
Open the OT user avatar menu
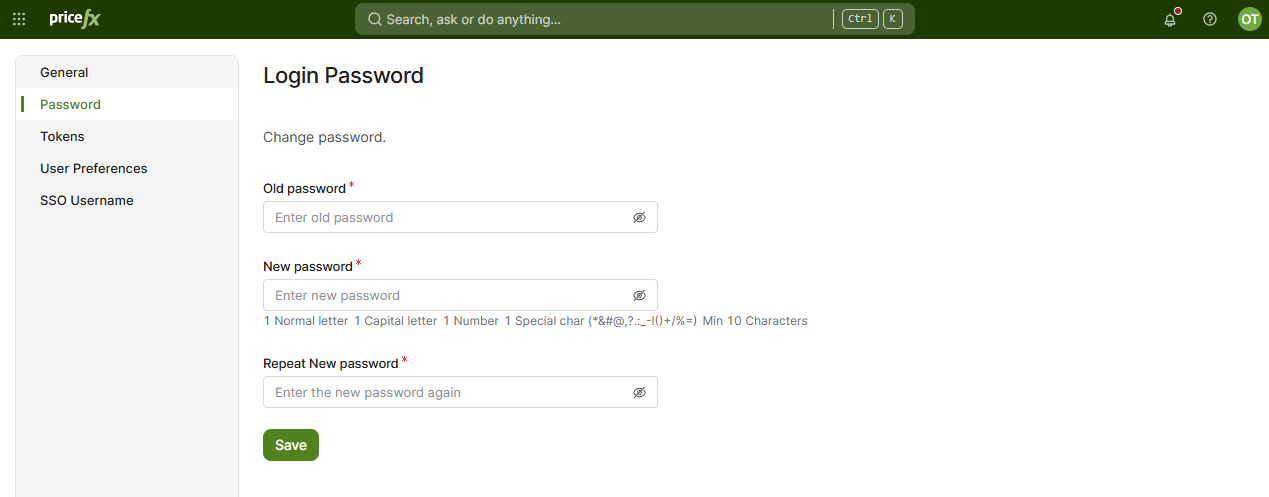click(x=1250, y=19)
